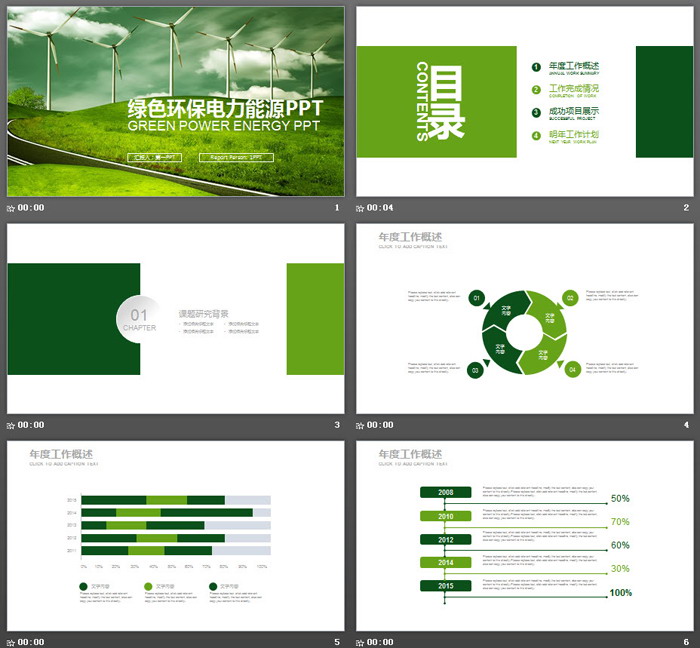This screenshot has width=700, height=648.
Task: Select the horizontal bar chart slide
Action: click(175, 535)
